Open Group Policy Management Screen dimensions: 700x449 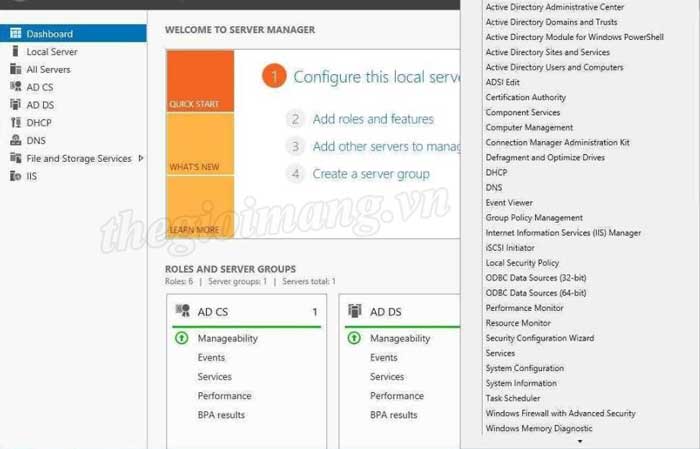pyautogui.click(x=534, y=218)
